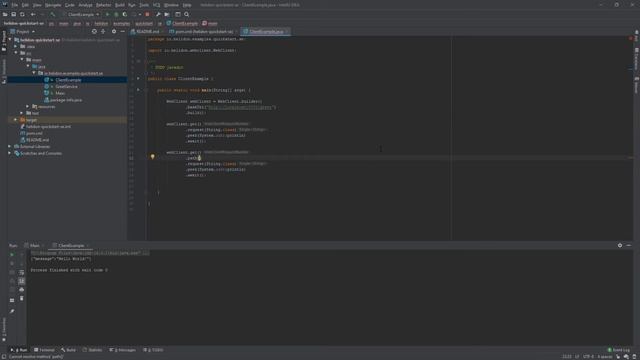Open the TODO tool window button
This screenshot has width=640, height=360.
point(153,350)
